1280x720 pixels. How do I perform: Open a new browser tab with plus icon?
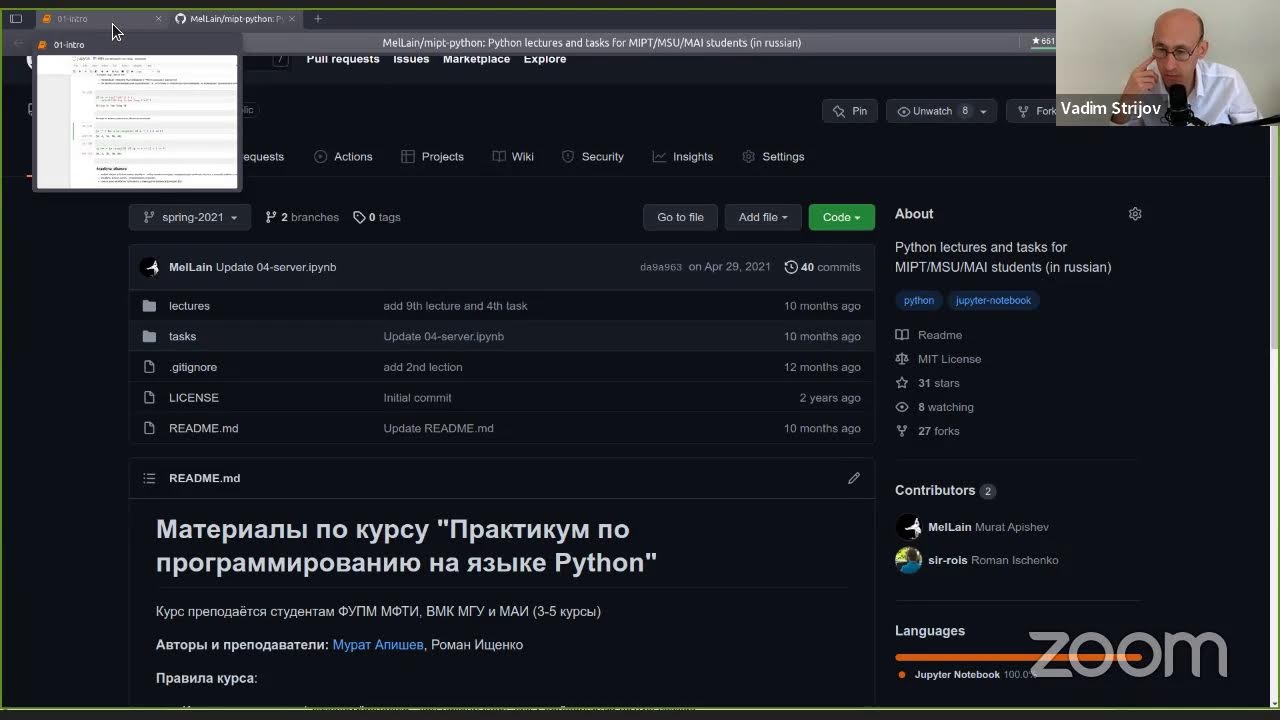point(318,19)
